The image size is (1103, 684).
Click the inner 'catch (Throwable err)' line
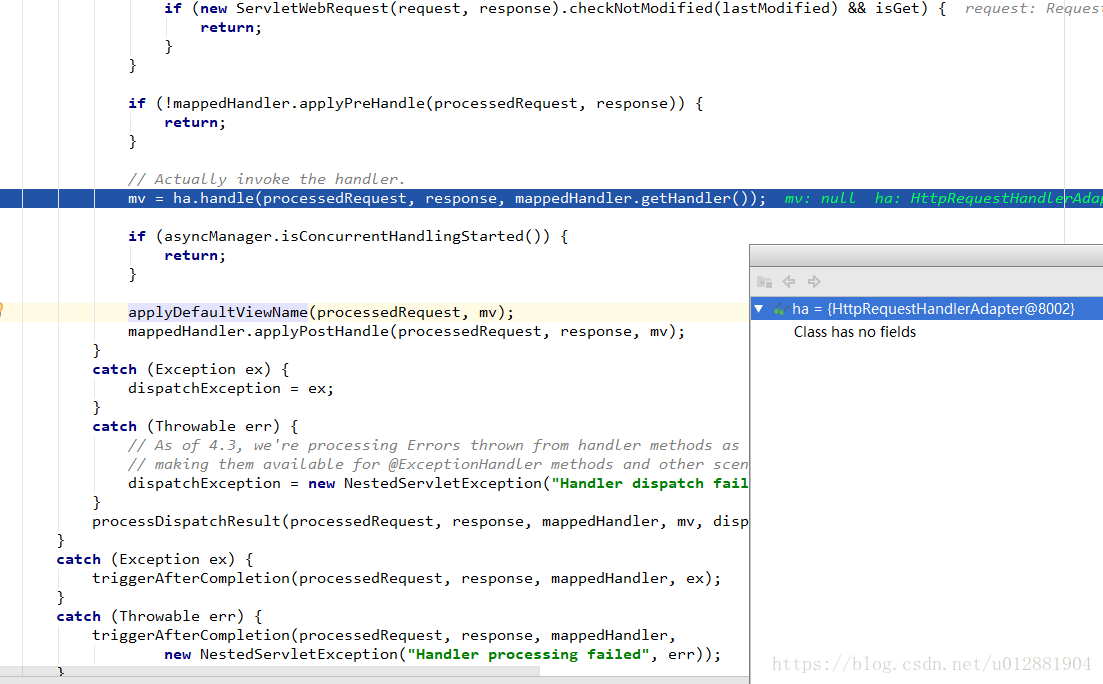[195, 426]
